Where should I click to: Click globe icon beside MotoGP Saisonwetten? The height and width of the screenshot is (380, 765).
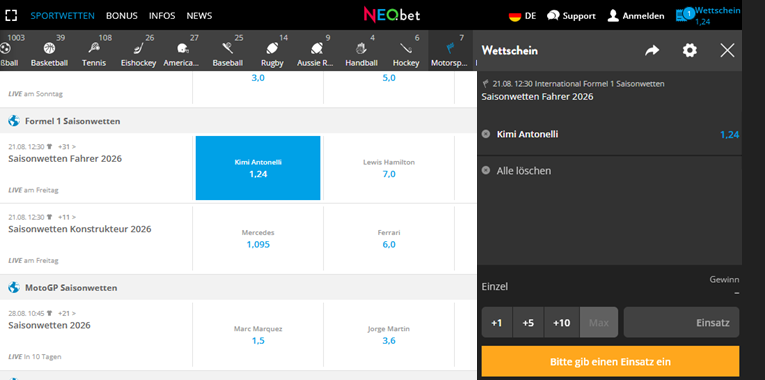(14, 287)
